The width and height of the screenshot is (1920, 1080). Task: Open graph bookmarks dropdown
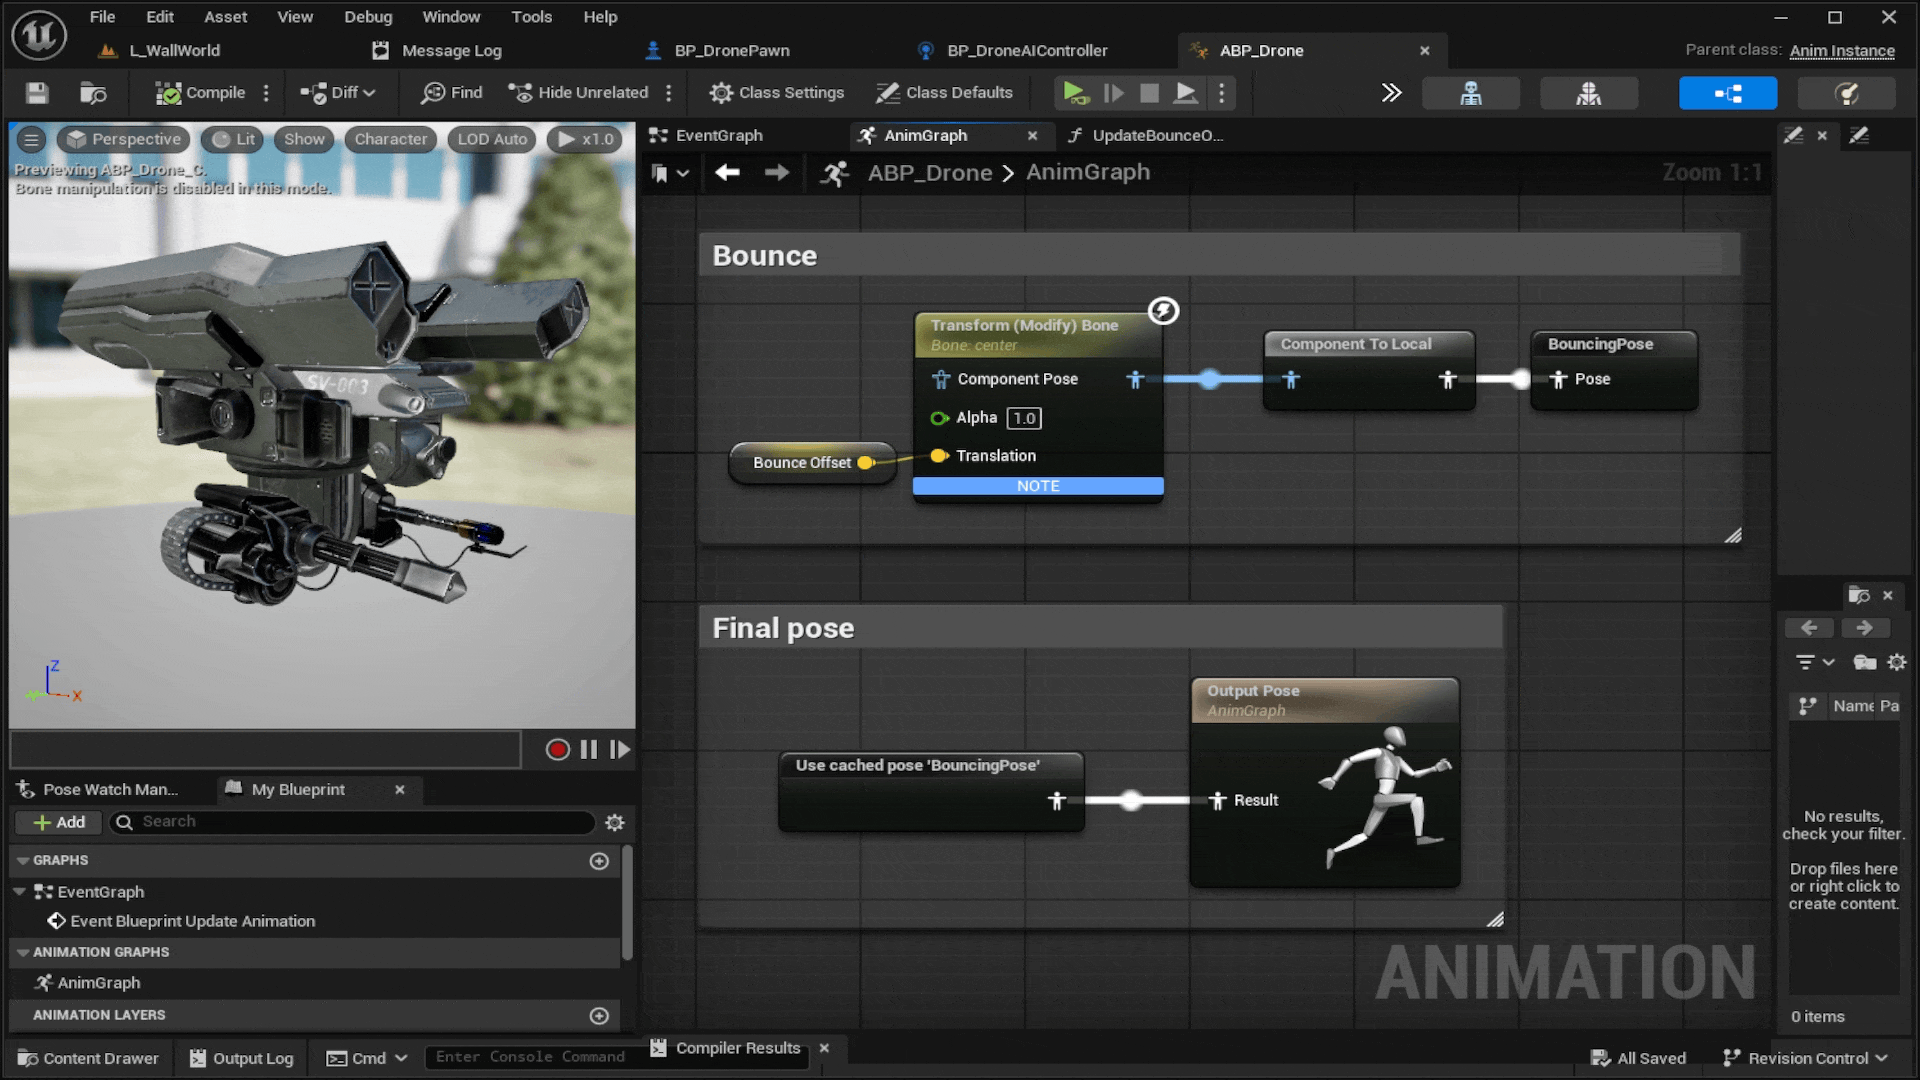tap(670, 173)
